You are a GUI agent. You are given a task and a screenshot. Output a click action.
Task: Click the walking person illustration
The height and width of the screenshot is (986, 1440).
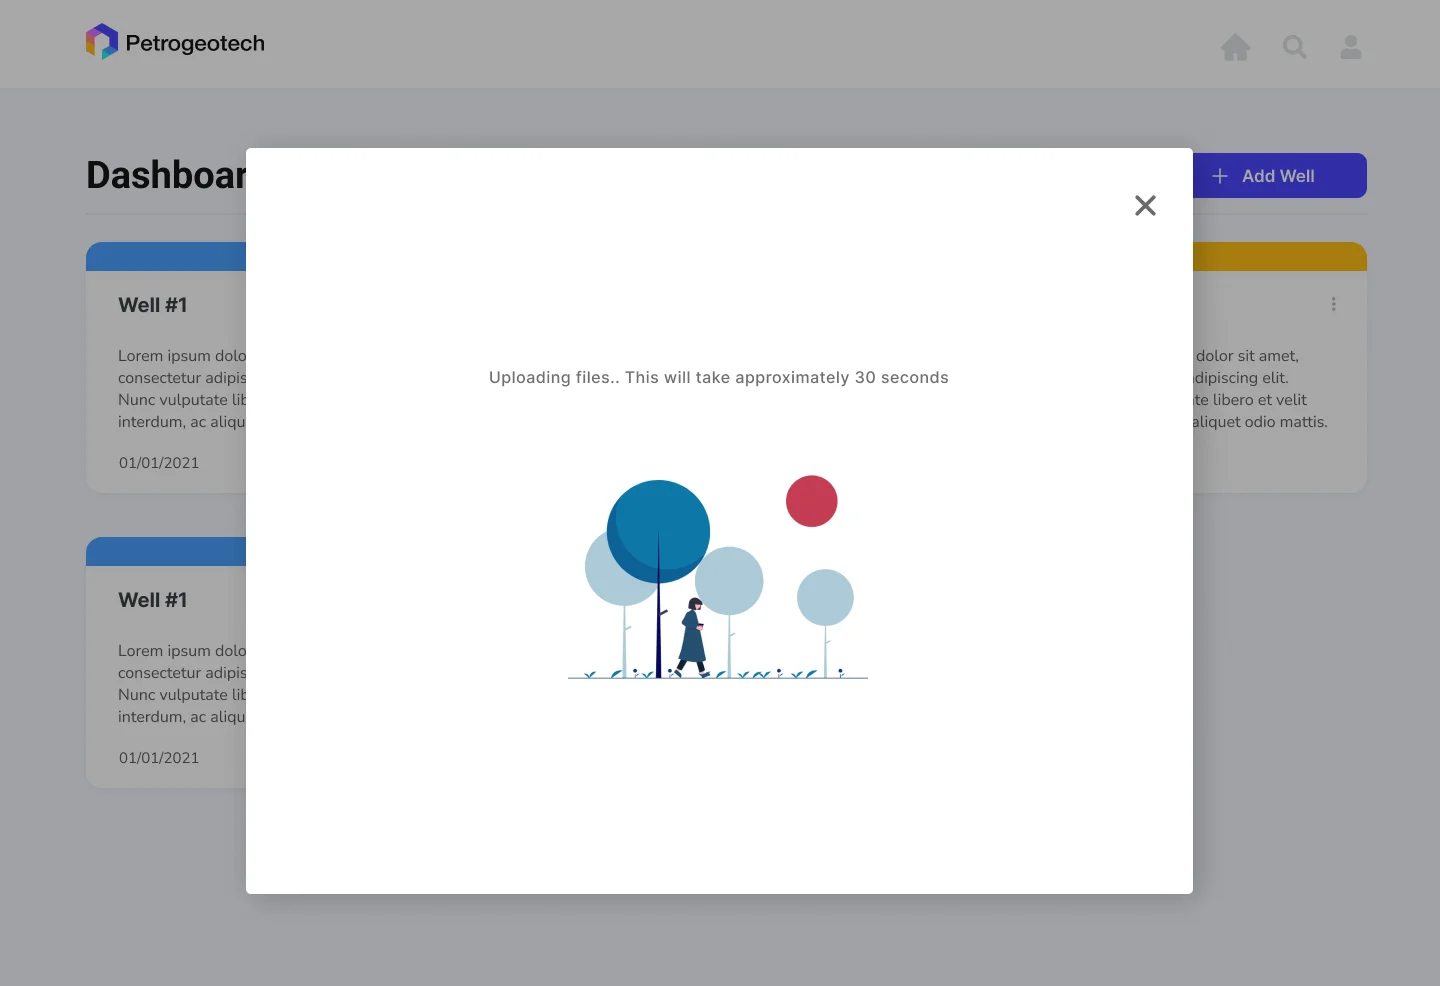pyautogui.click(x=692, y=638)
